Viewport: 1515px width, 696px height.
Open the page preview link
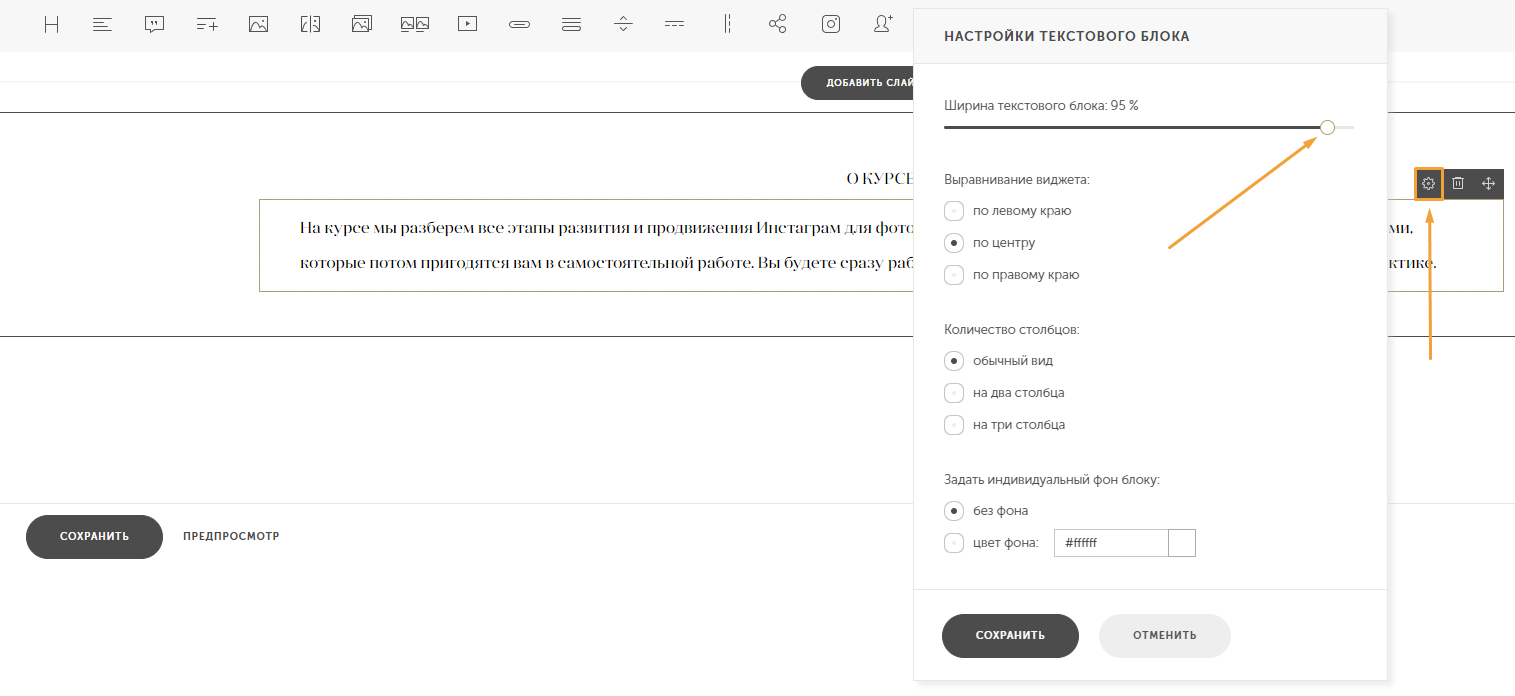231,537
